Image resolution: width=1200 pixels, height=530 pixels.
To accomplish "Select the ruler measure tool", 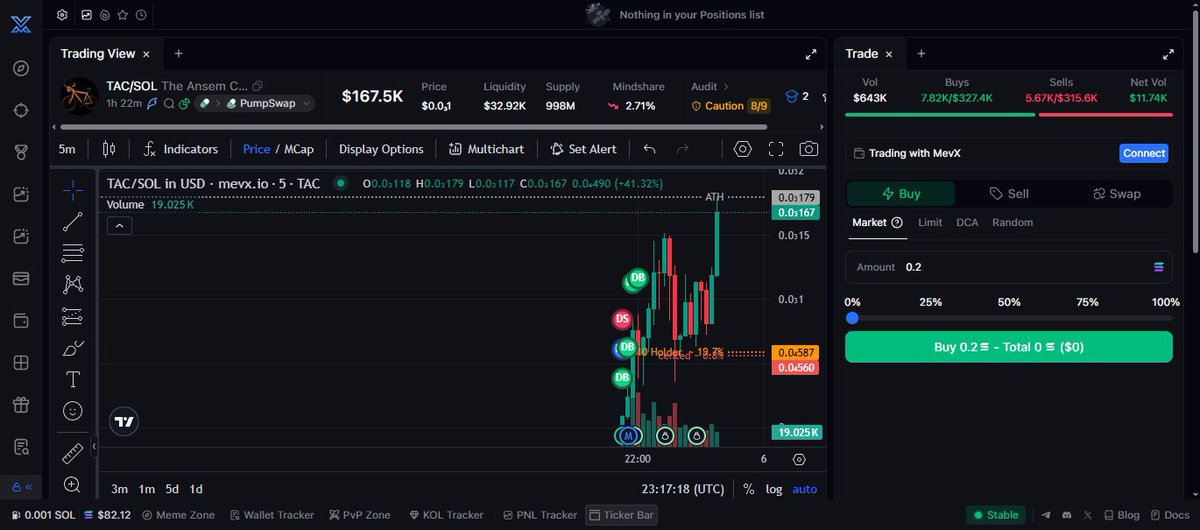I will coord(73,454).
